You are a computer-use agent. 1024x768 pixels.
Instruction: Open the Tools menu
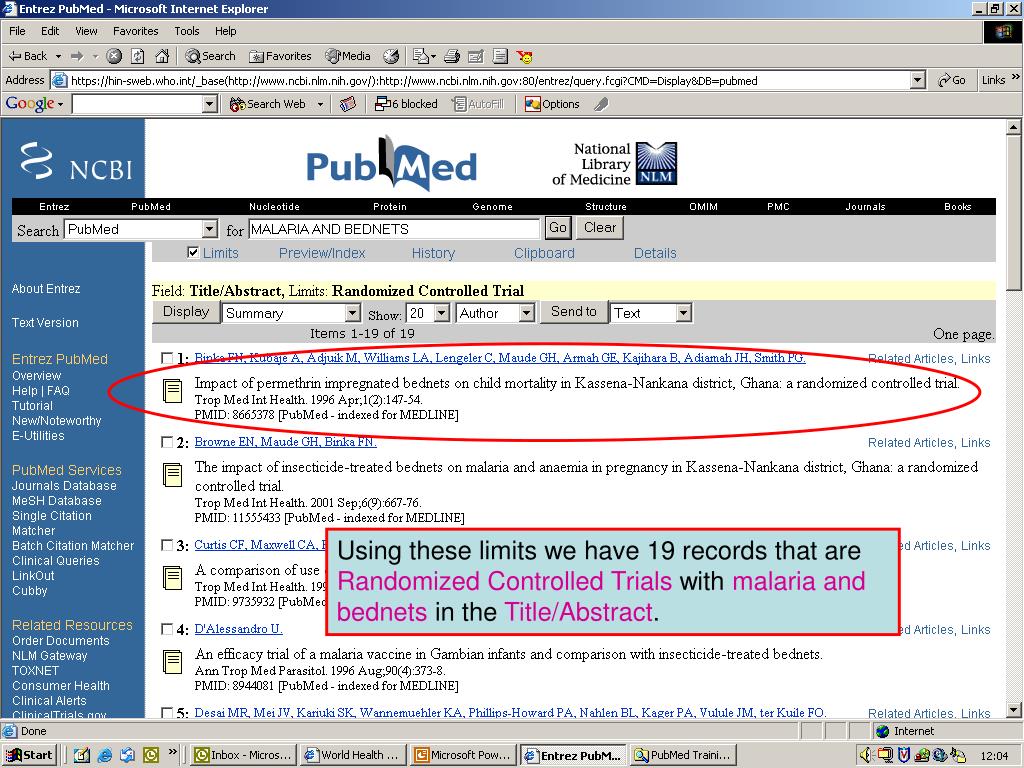(187, 31)
